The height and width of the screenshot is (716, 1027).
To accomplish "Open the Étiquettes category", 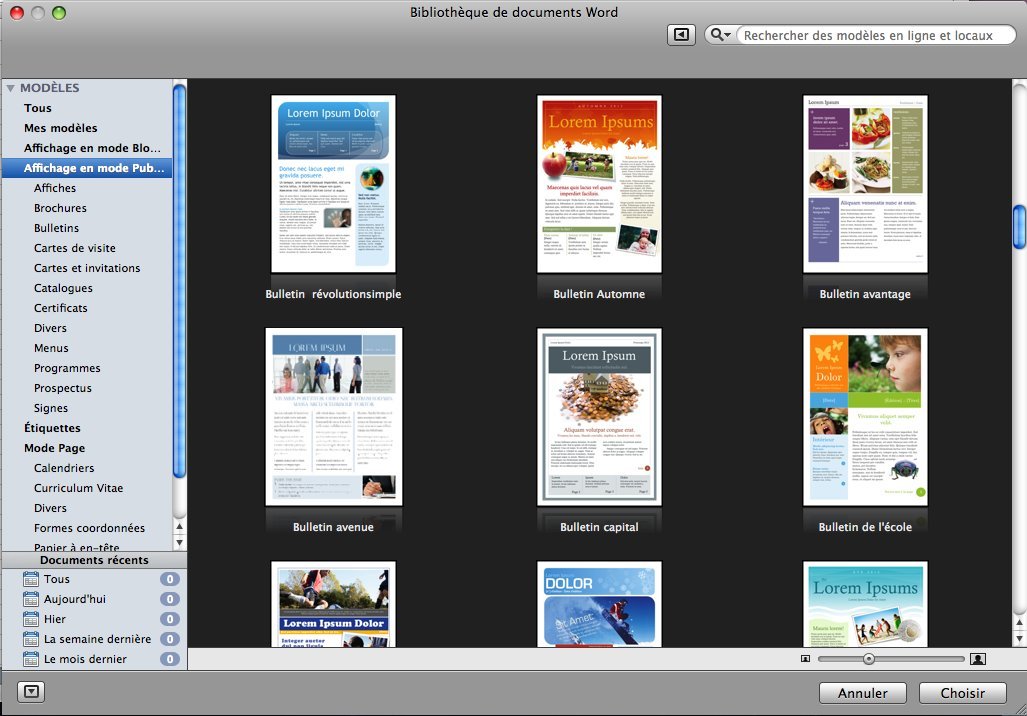I will click(52, 428).
